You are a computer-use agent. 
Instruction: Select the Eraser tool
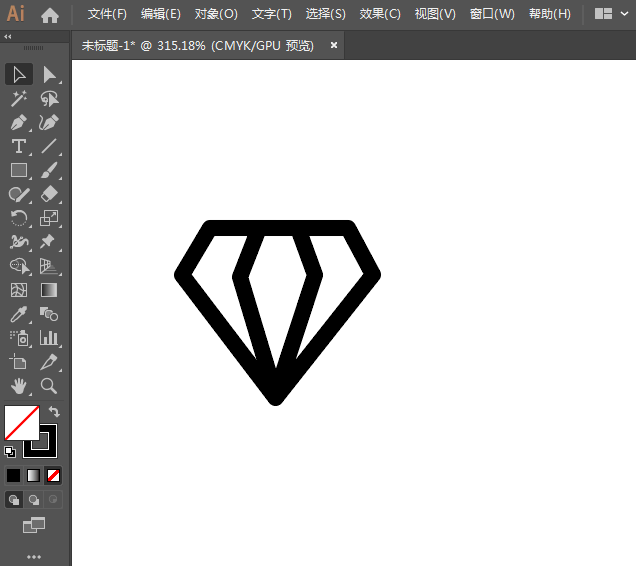point(49,195)
